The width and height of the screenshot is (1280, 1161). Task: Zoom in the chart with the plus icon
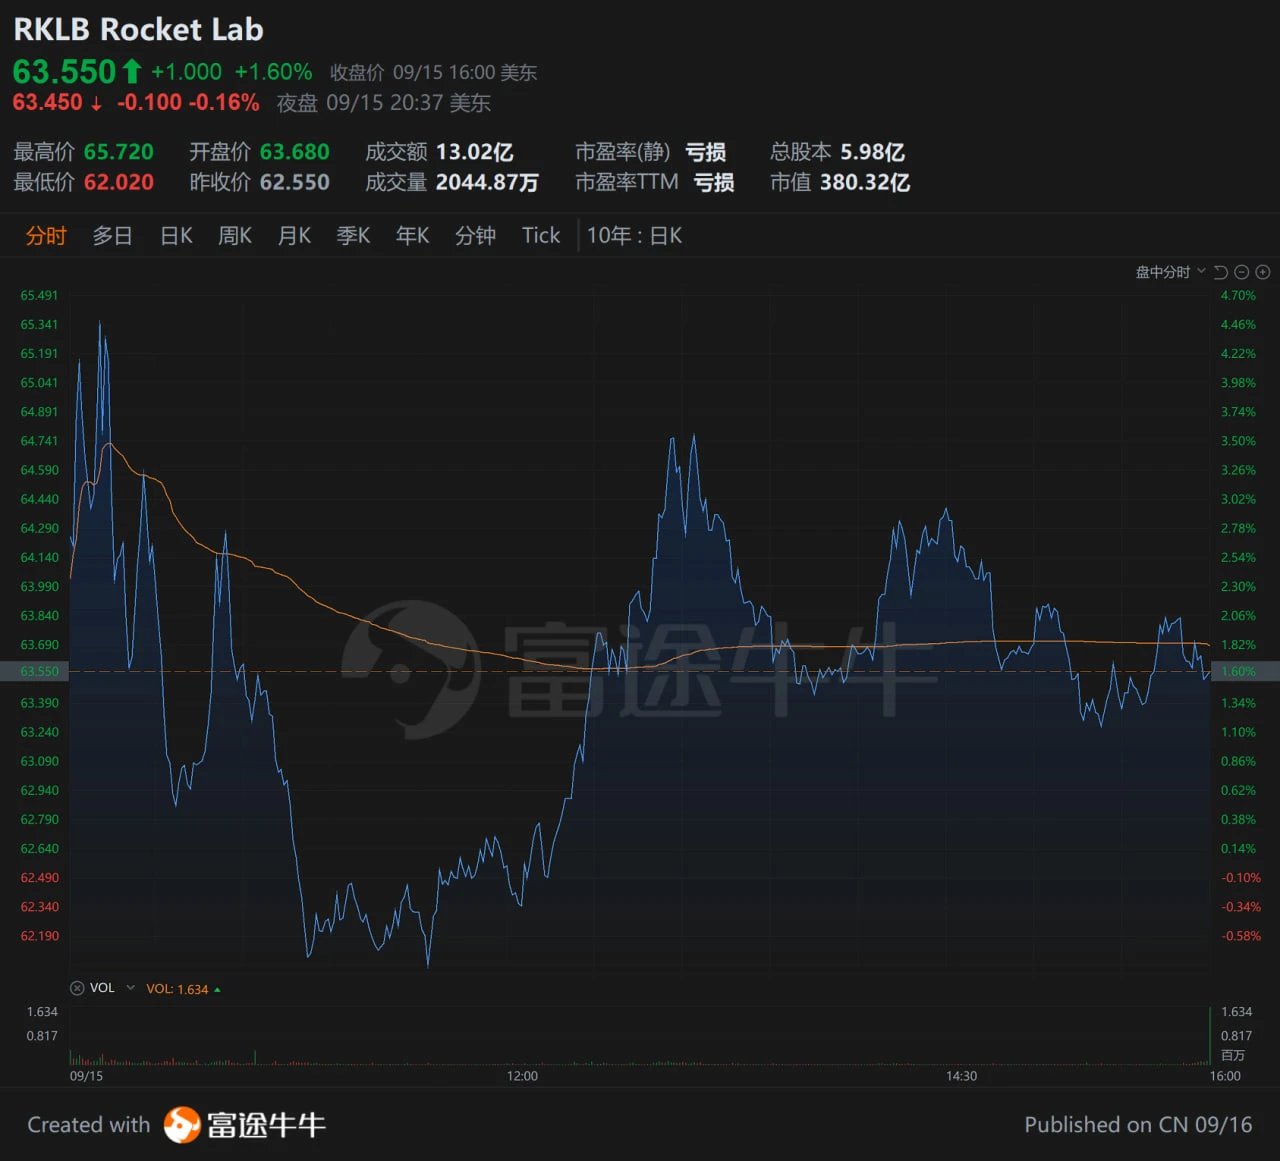(x=1263, y=272)
